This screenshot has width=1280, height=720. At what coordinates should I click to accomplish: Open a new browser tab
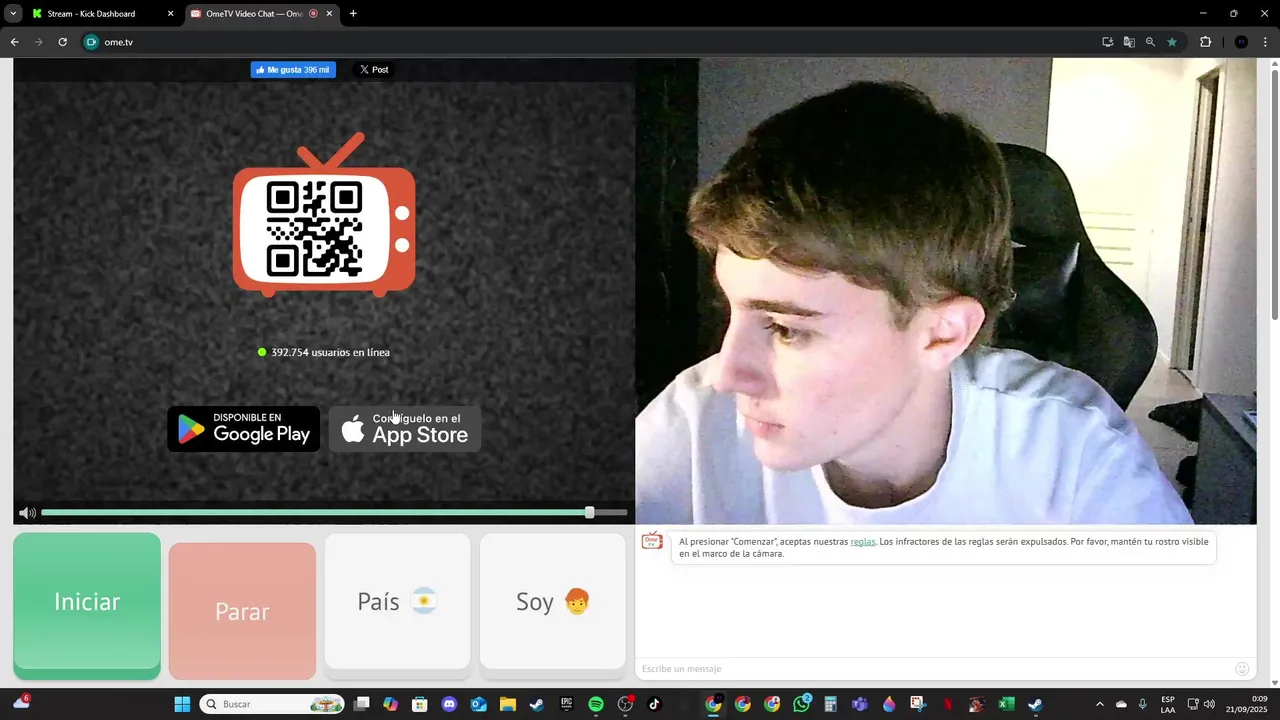[x=353, y=14]
